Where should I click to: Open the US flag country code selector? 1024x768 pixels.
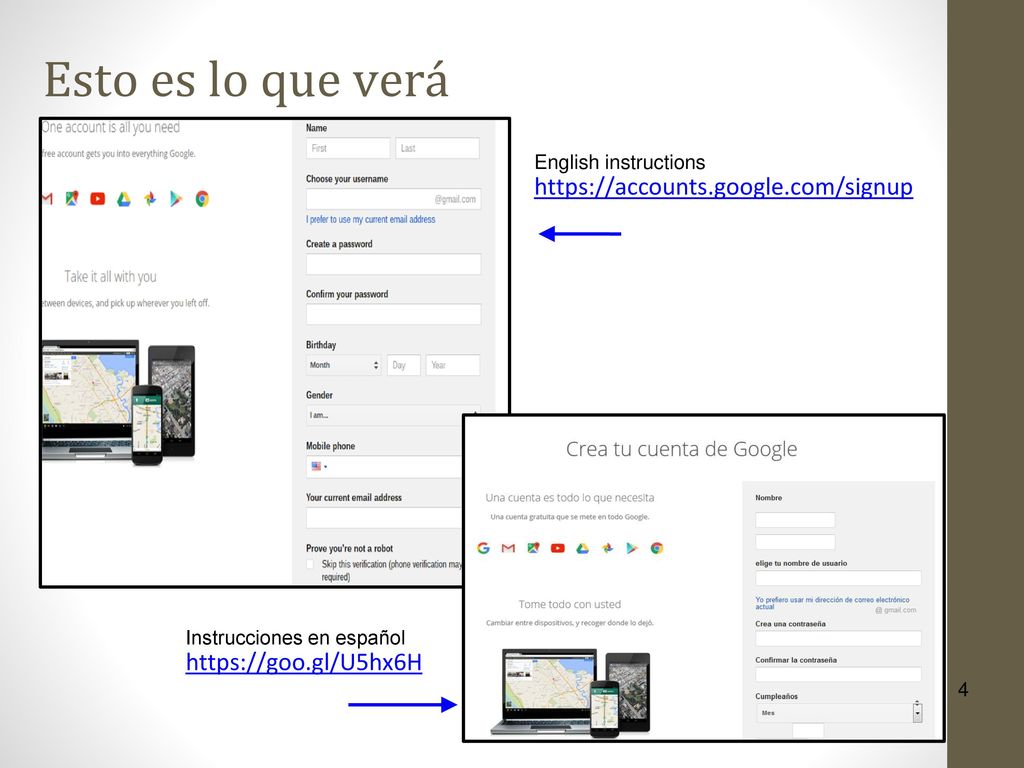coord(319,466)
